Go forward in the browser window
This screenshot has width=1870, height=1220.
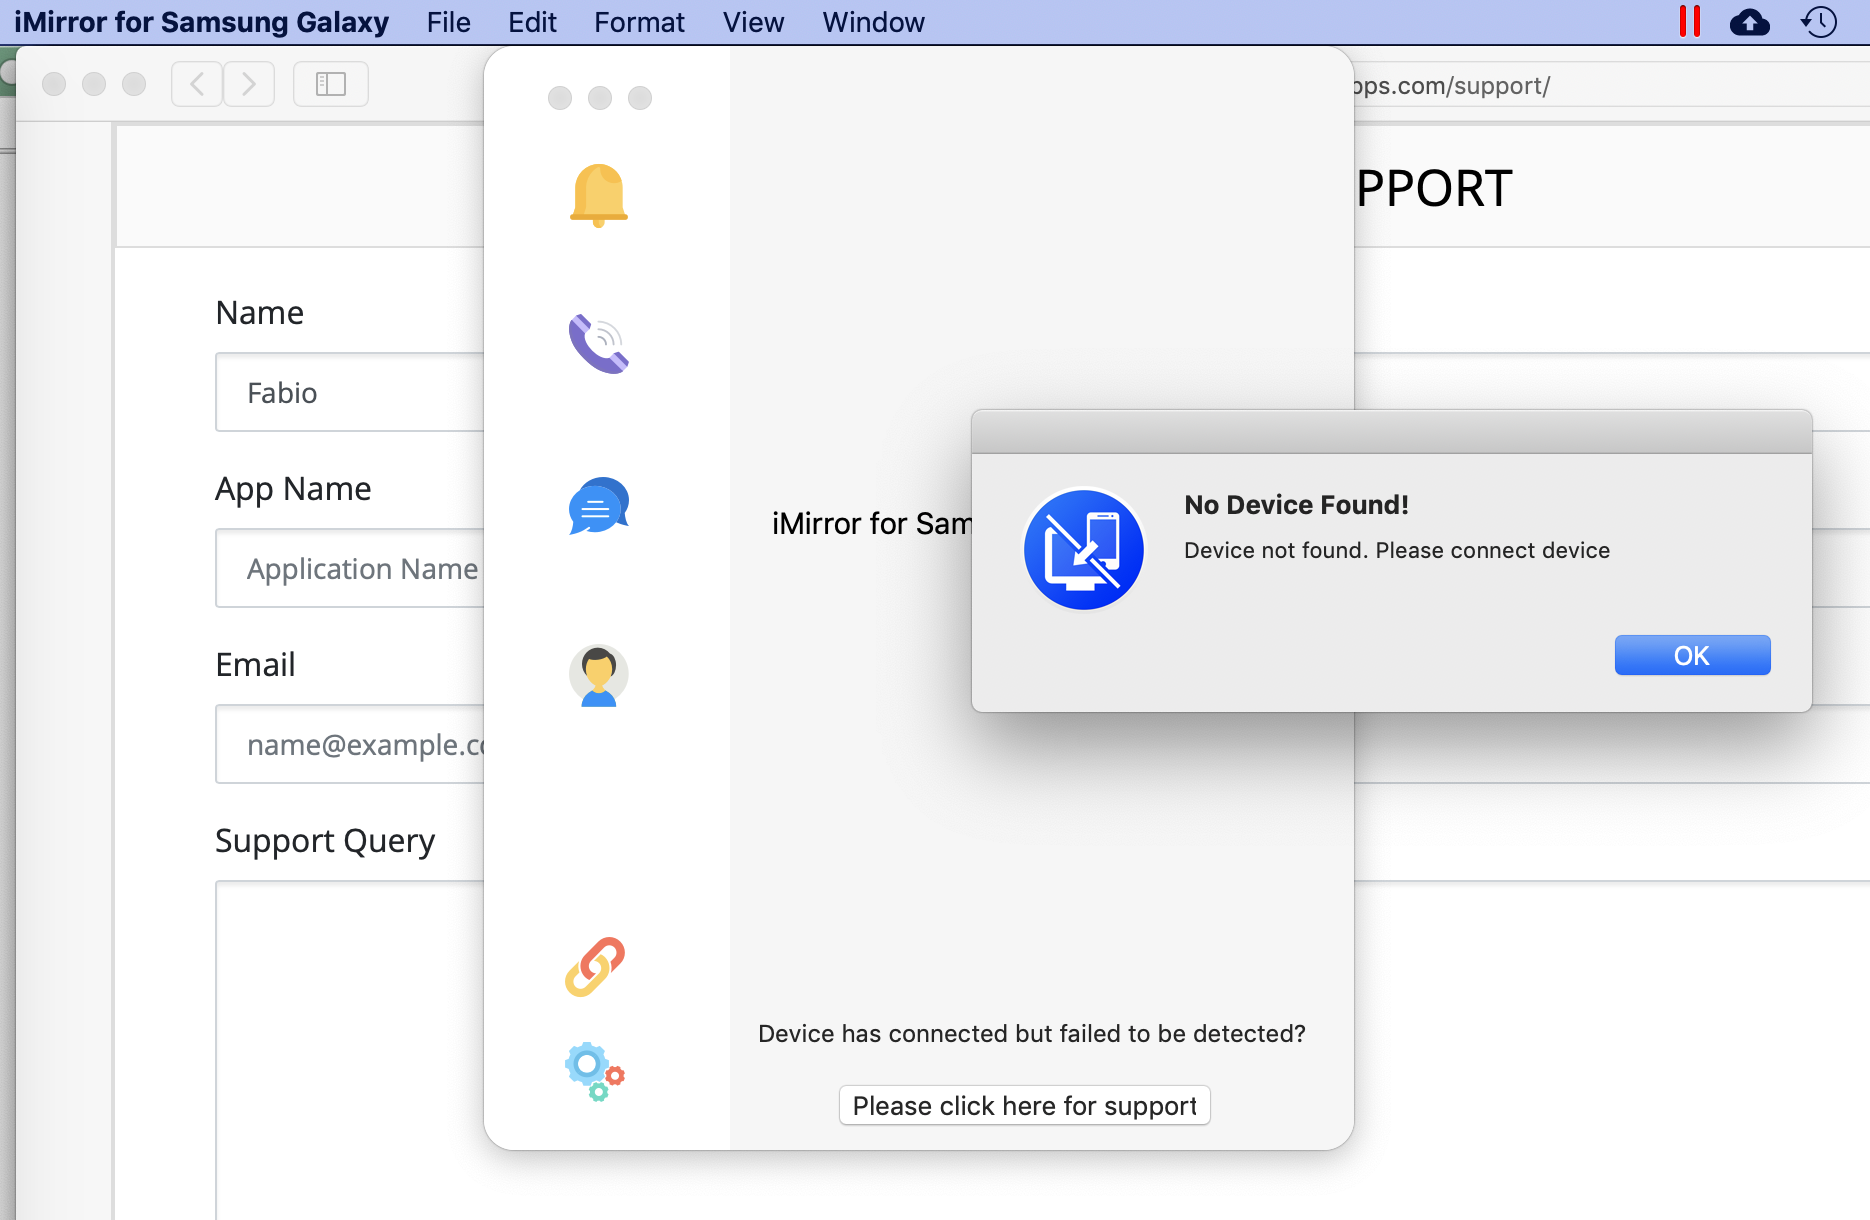coord(249,84)
